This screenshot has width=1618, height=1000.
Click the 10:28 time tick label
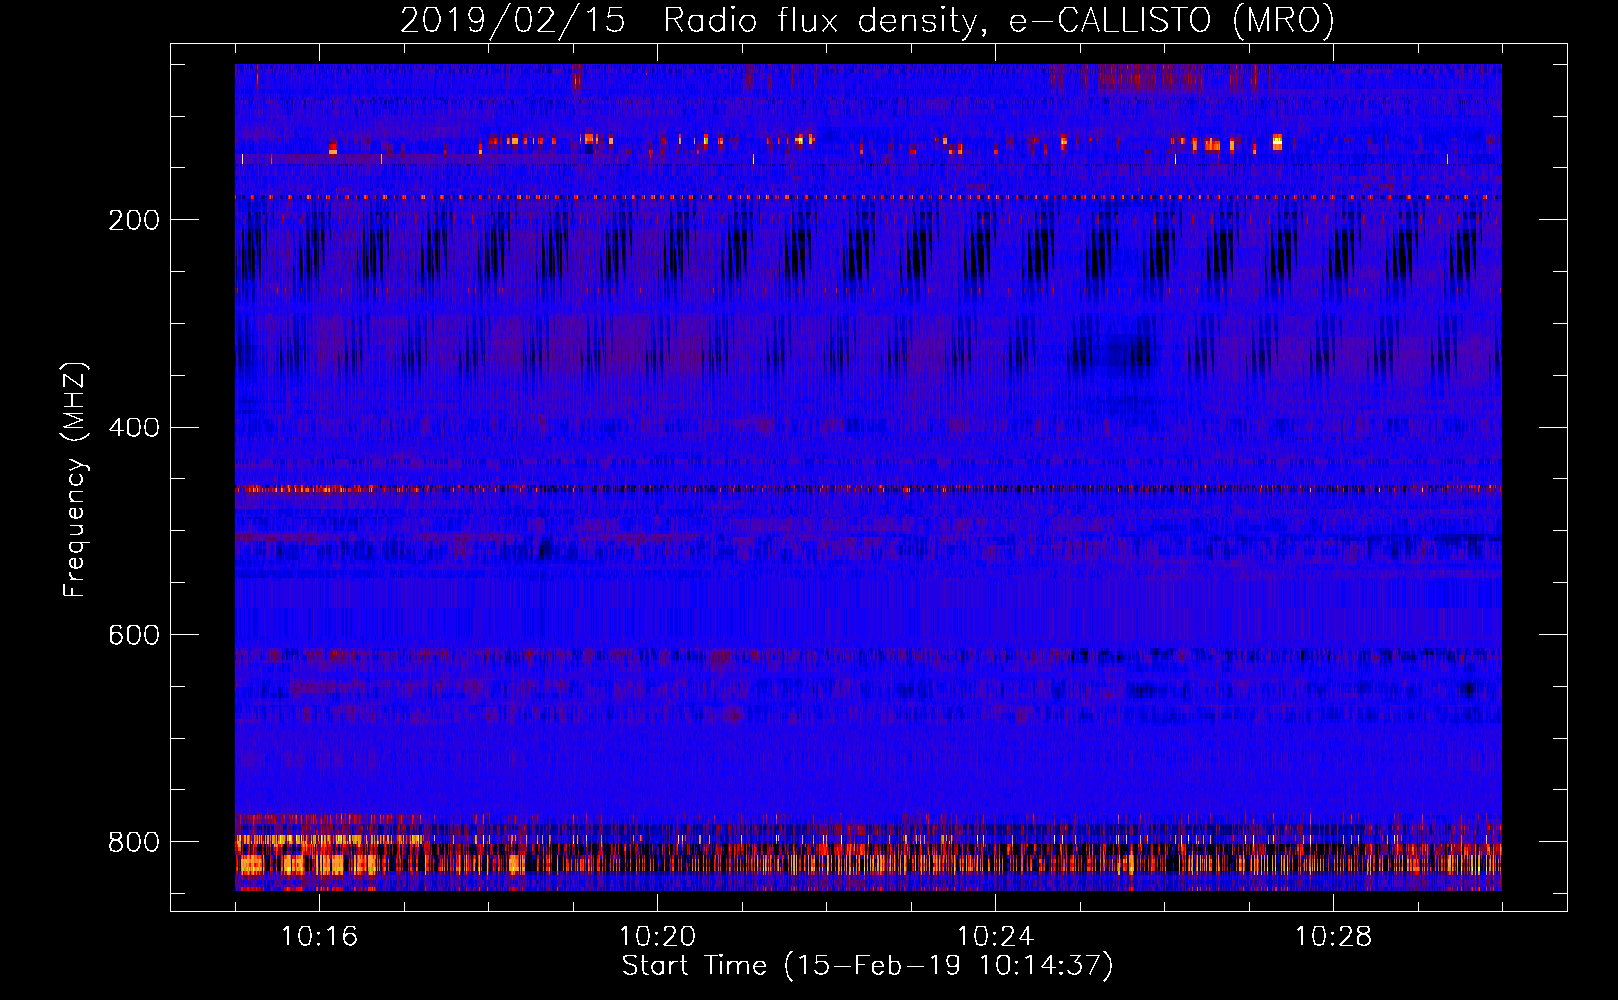point(1333,936)
